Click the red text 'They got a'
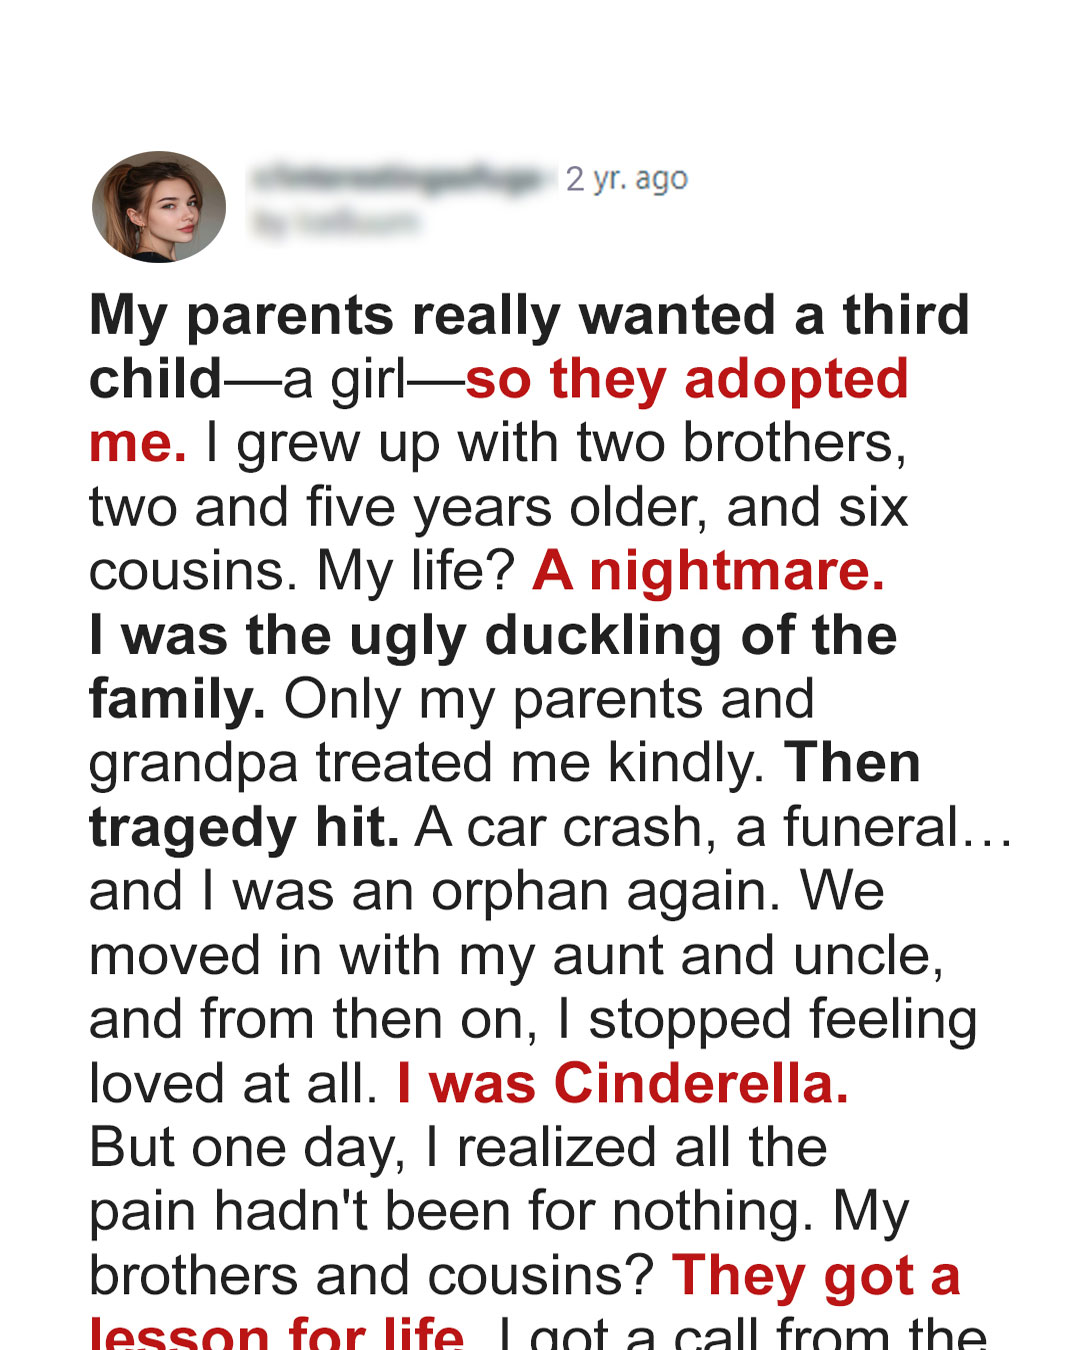The height and width of the screenshot is (1350, 1080). 816,1276
